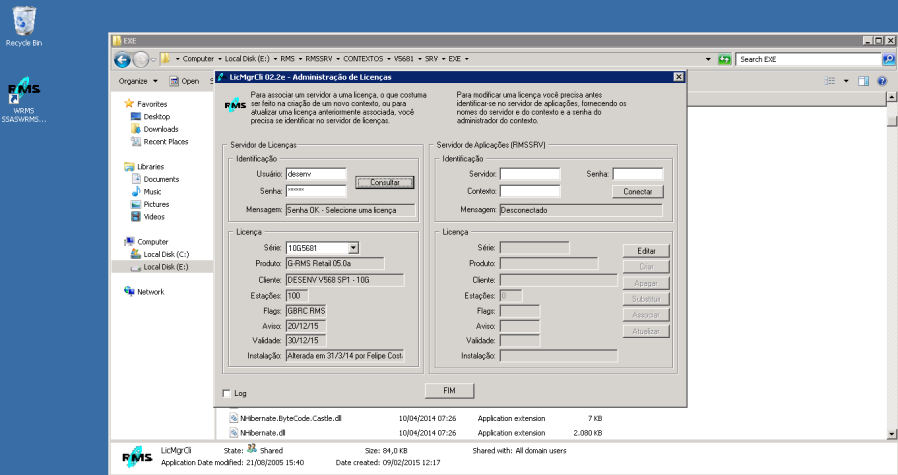Screen dimensions: 898x475
Task: Click V5681 in the address breadcrumb
Action: tap(404, 59)
